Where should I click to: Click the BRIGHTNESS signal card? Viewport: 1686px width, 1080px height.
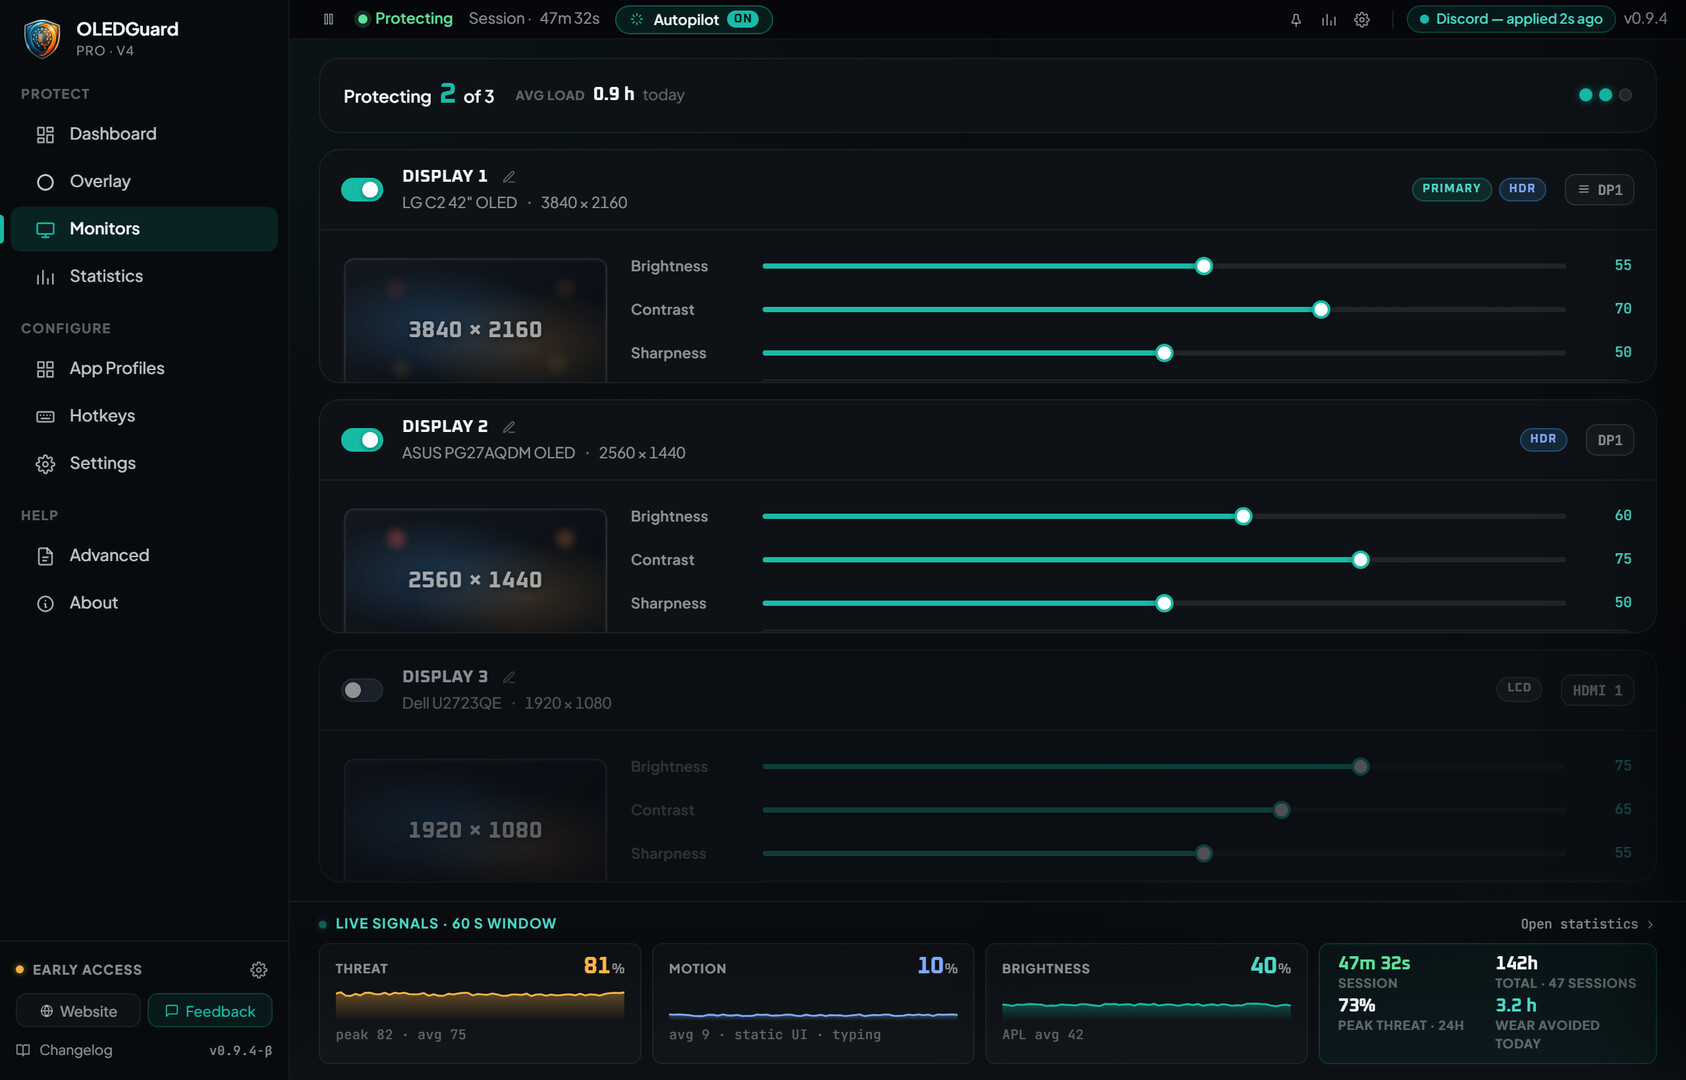click(1146, 1003)
